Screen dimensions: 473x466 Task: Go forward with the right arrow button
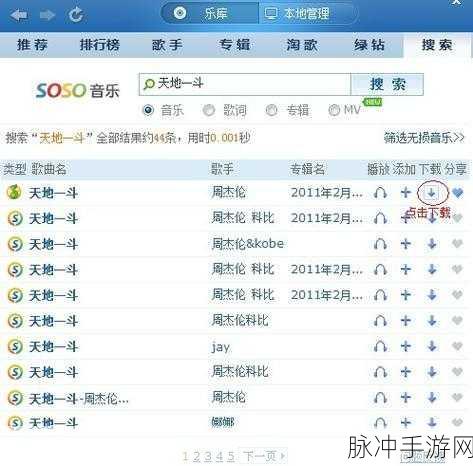point(47,15)
